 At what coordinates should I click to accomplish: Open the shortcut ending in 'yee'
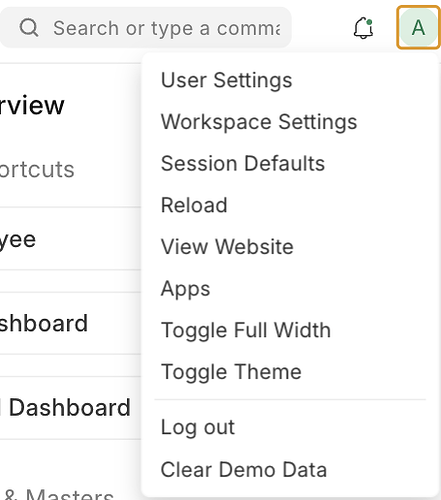17,240
